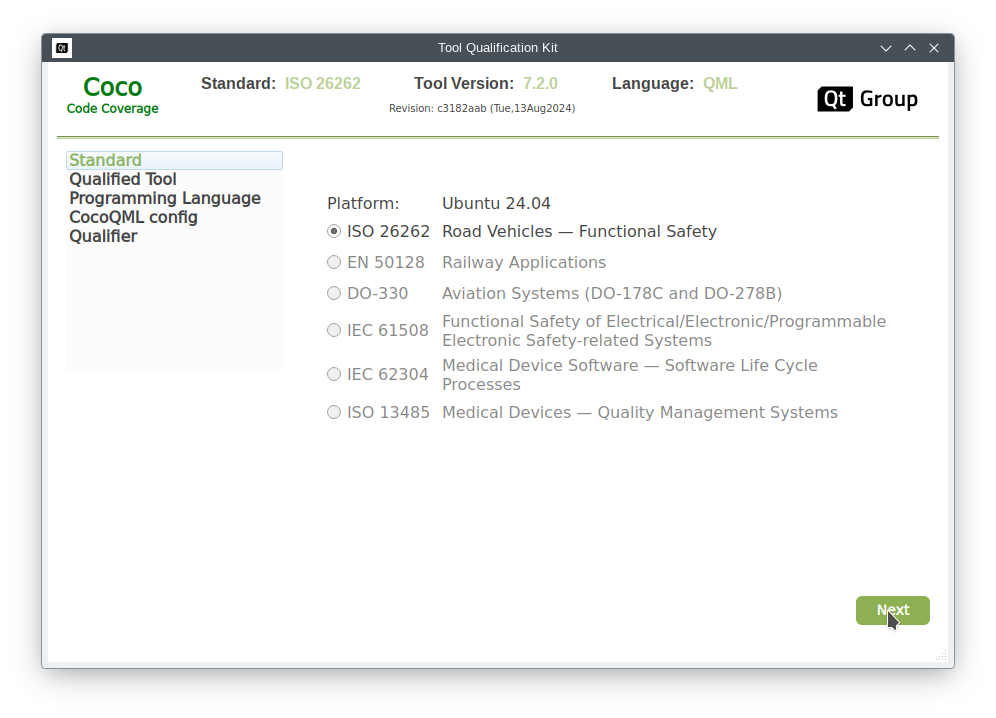The height and width of the screenshot is (718, 996).
Task: Open the Standard step in sidebar
Action: pyautogui.click(x=106, y=160)
